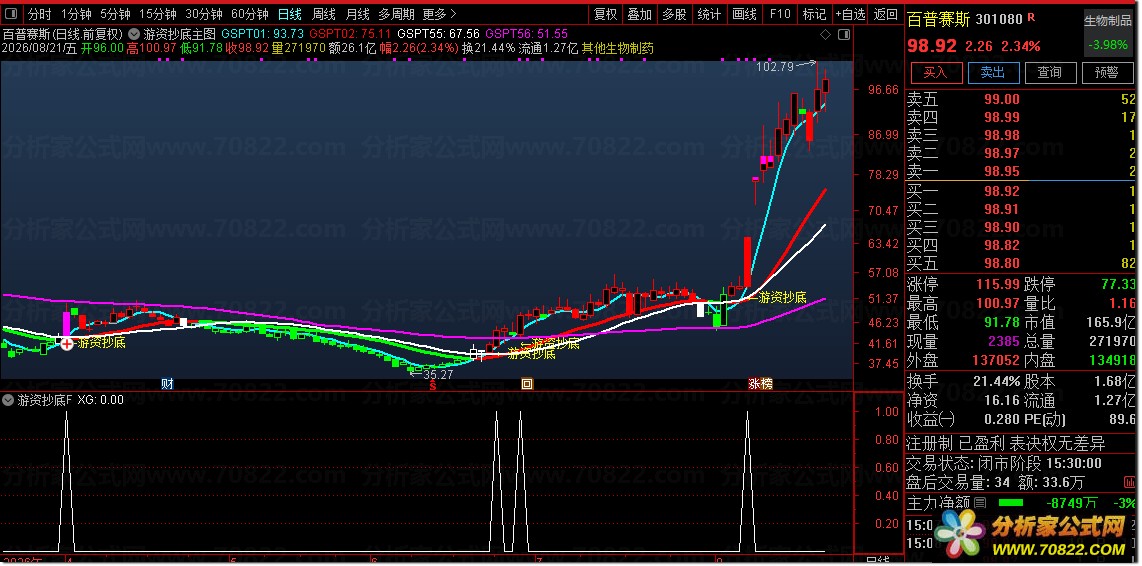Viewport: 1142px width, 566px height.
Task: Open 多周期 multi-period view
Action: [x=396, y=14]
